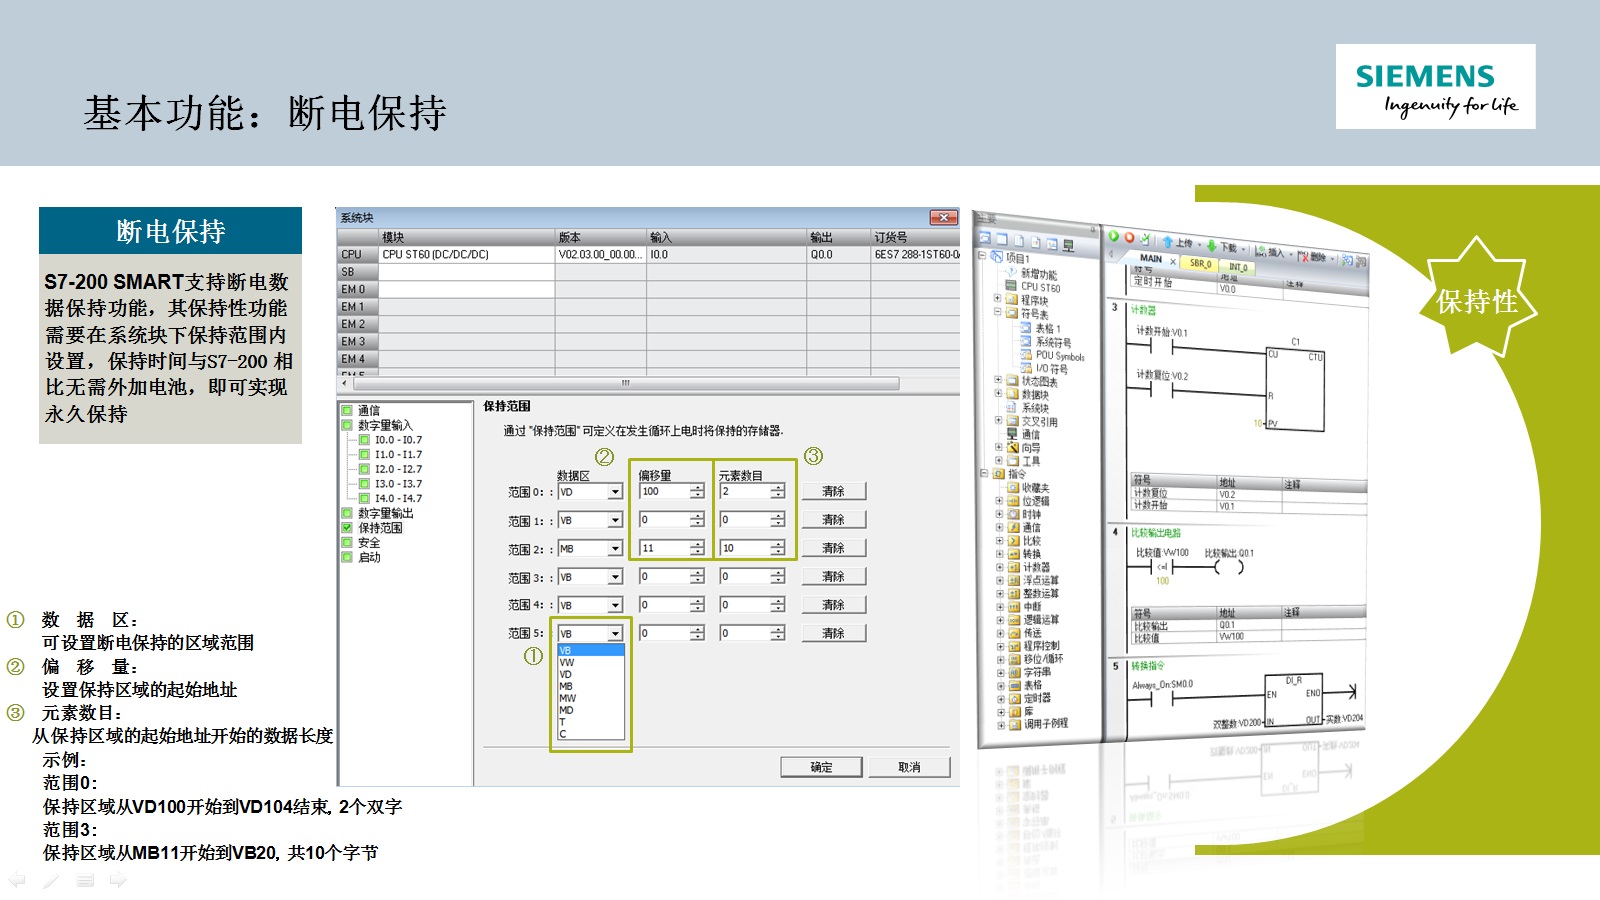Click the last monitor icon in project tree toolbar
Screen dimensions: 1600x900
(1068, 245)
